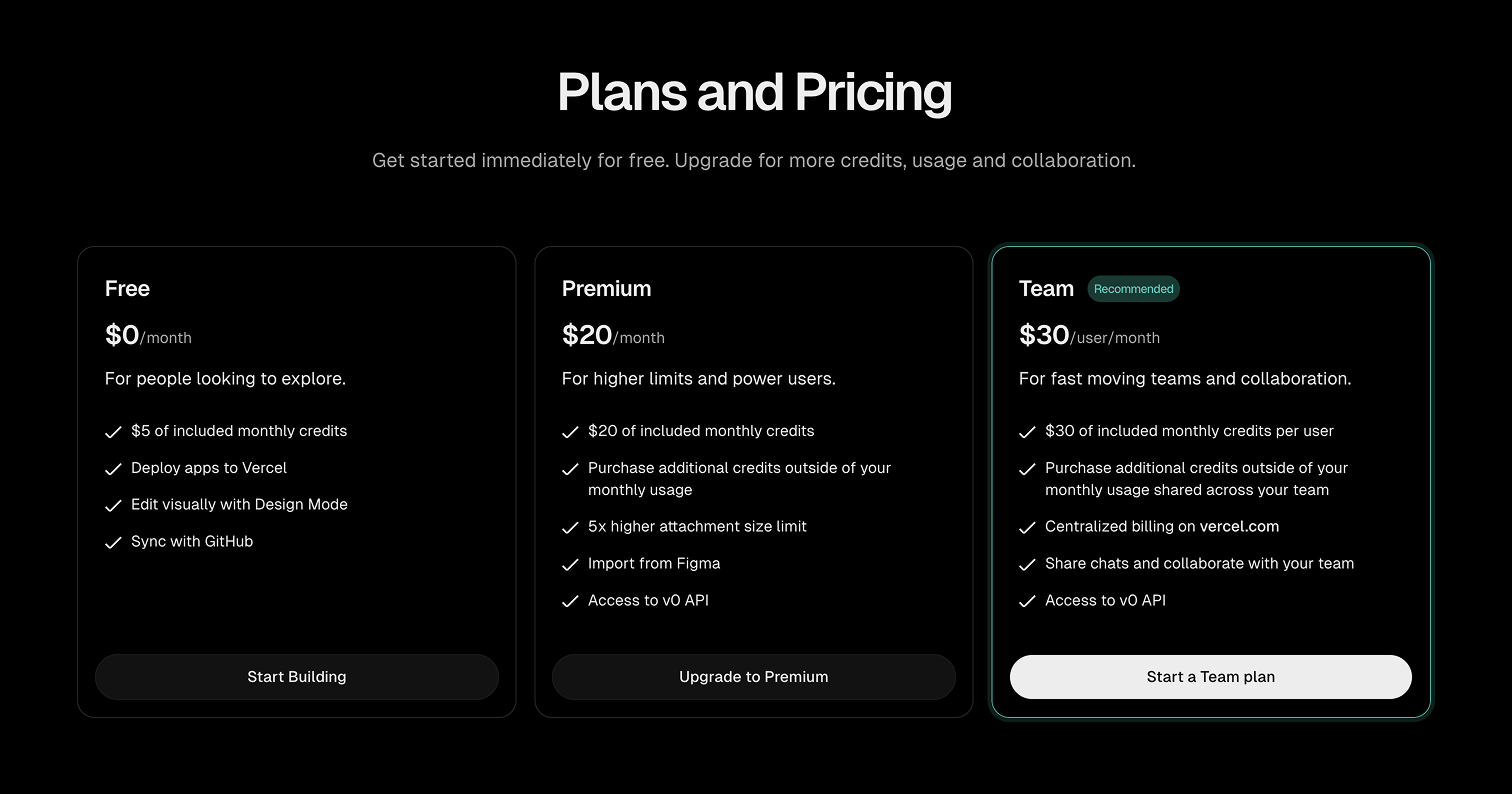Click checkmark beside $20 of included monthly credits
Viewport: 1512px width, 794px height.
pyautogui.click(x=570, y=432)
